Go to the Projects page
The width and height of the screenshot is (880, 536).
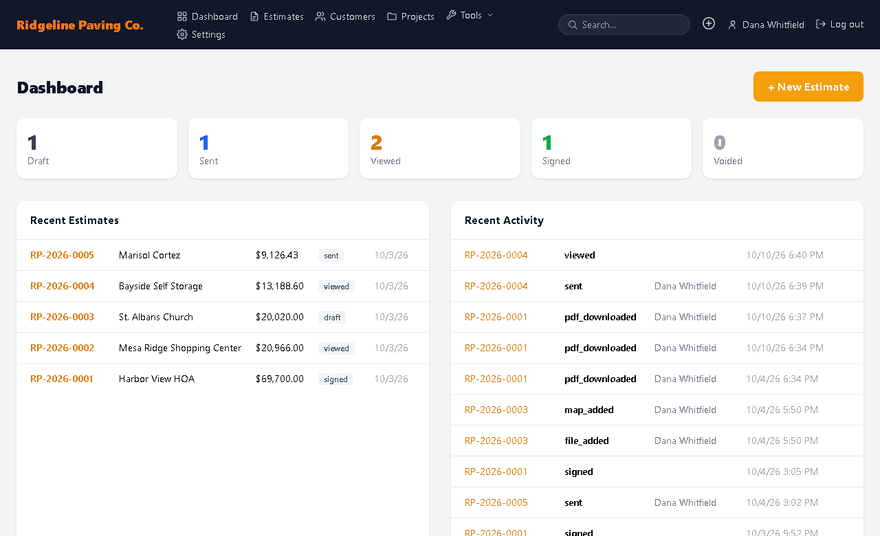[411, 16]
